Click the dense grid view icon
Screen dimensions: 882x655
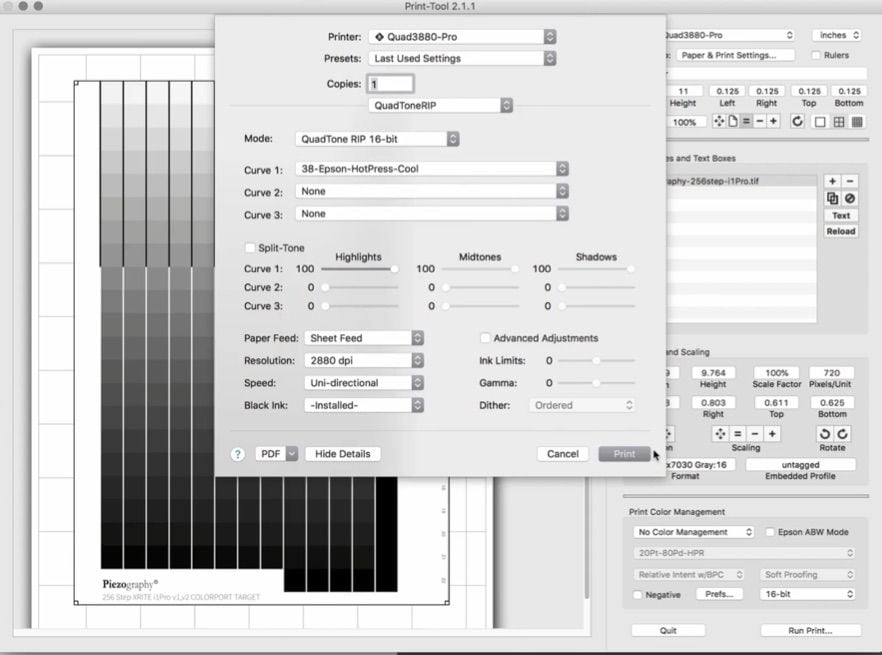[857, 122]
